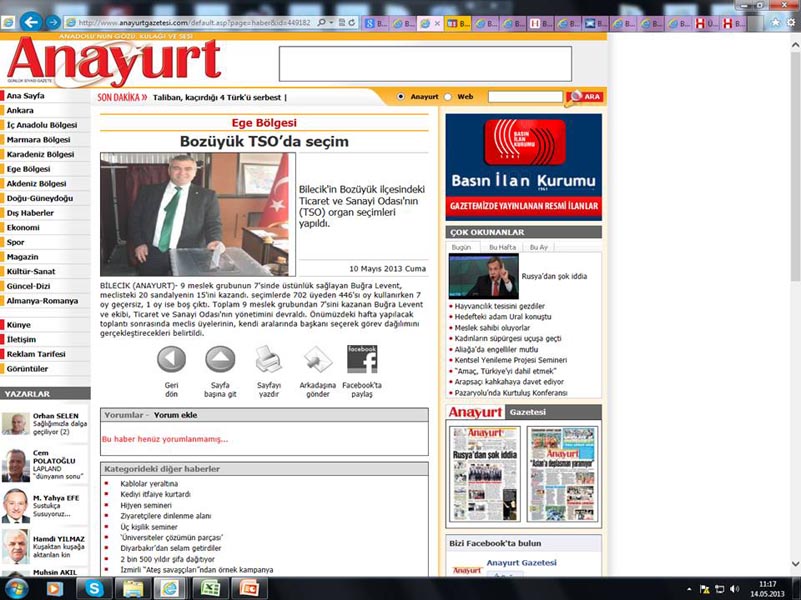Open the right Anayurt newspaper front-page thumbnail

pos(562,474)
